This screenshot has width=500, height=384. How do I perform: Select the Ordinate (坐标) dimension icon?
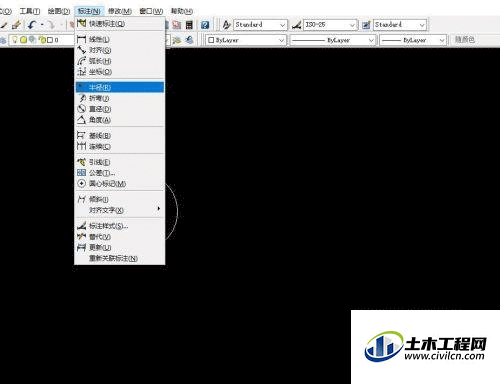pyautogui.click(x=81, y=72)
